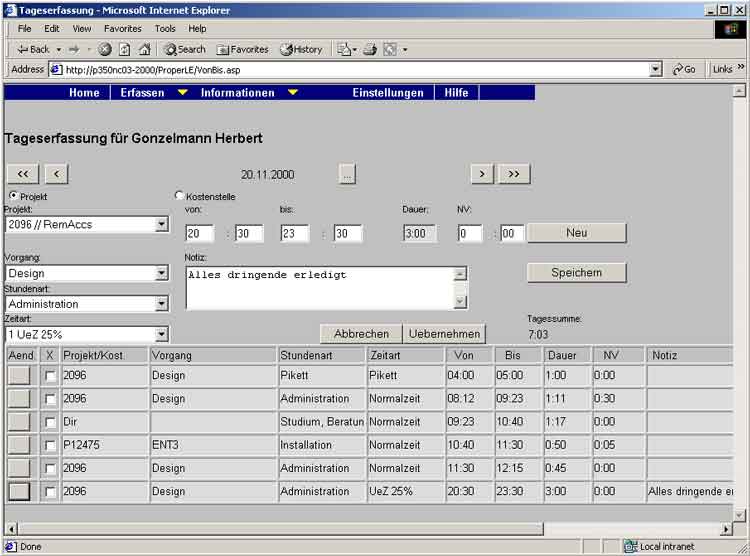This screenshot has height=556, width=750.
Task: Click the edit button of 08:12 row
Action: point(19,398)
